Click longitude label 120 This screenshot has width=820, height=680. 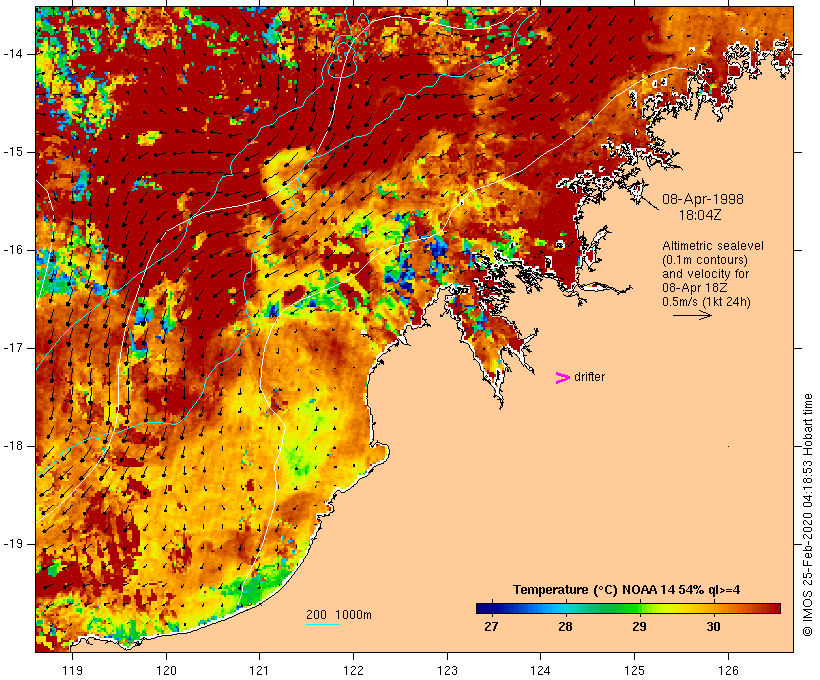pos(166,670)
